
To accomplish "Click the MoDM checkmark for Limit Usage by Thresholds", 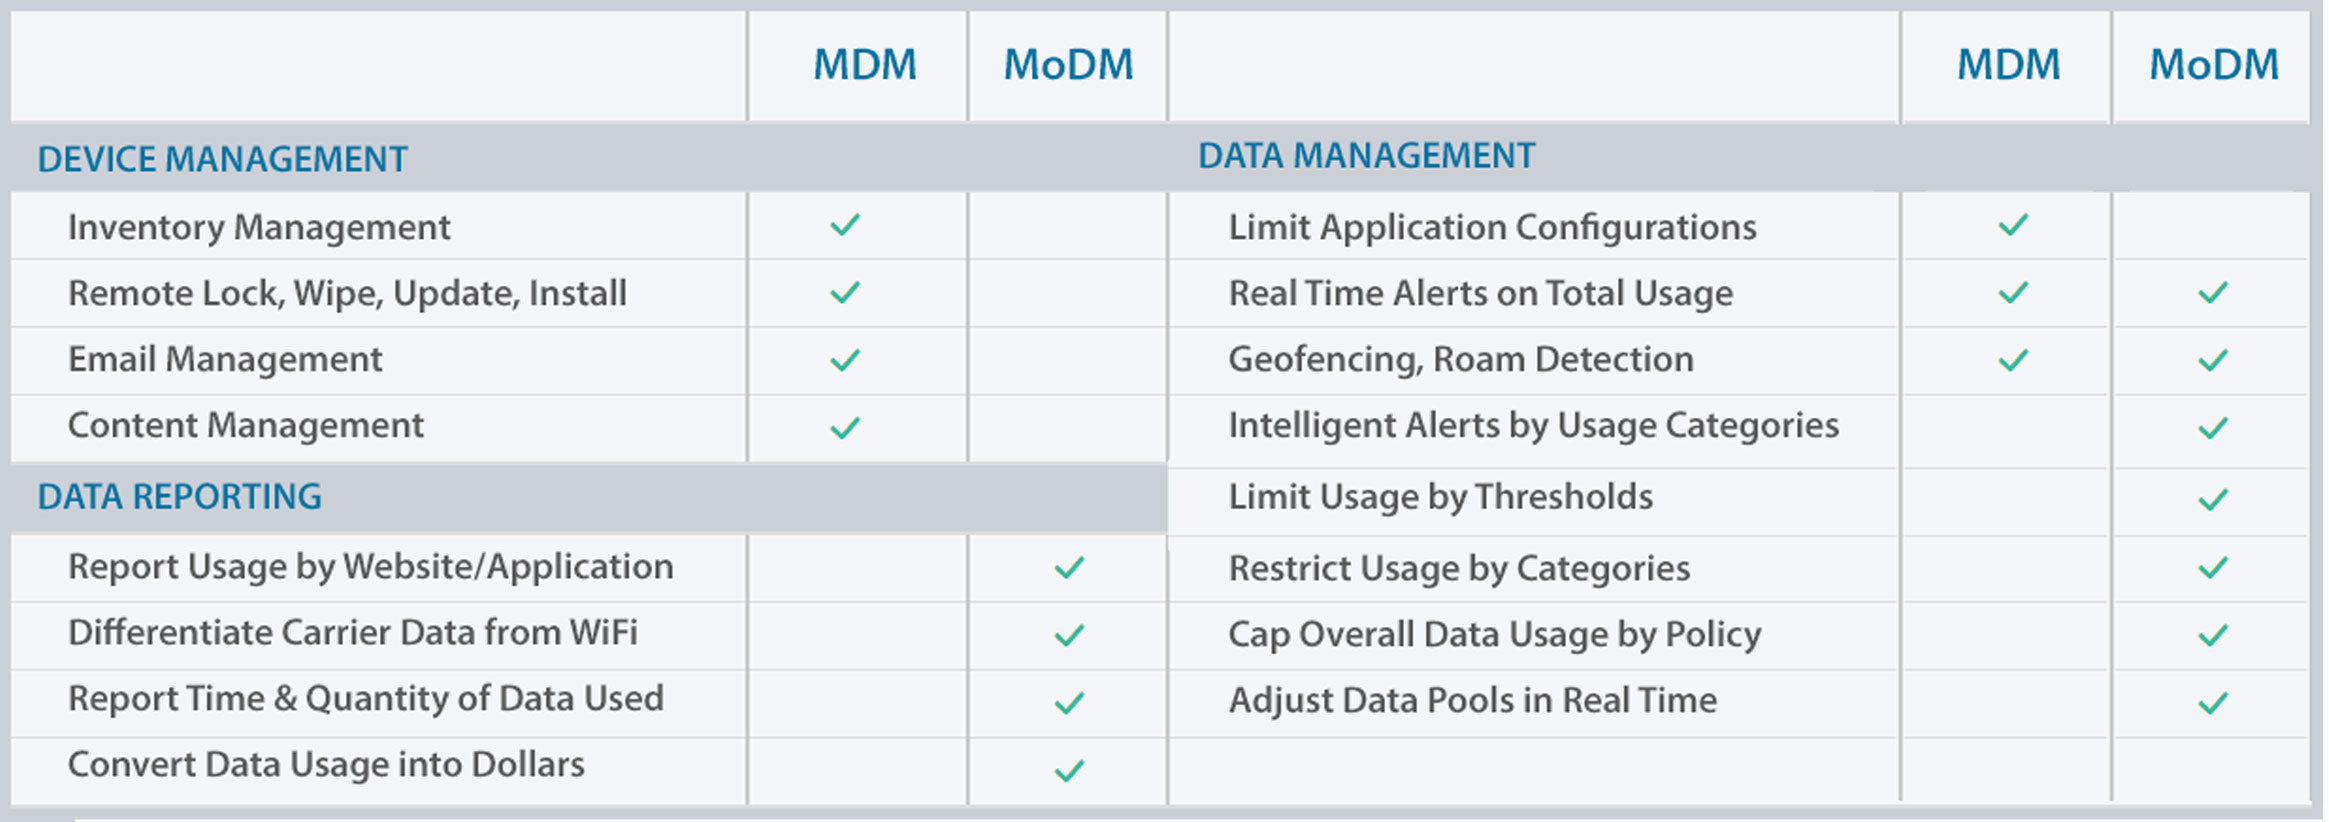I will [2213, 499].
